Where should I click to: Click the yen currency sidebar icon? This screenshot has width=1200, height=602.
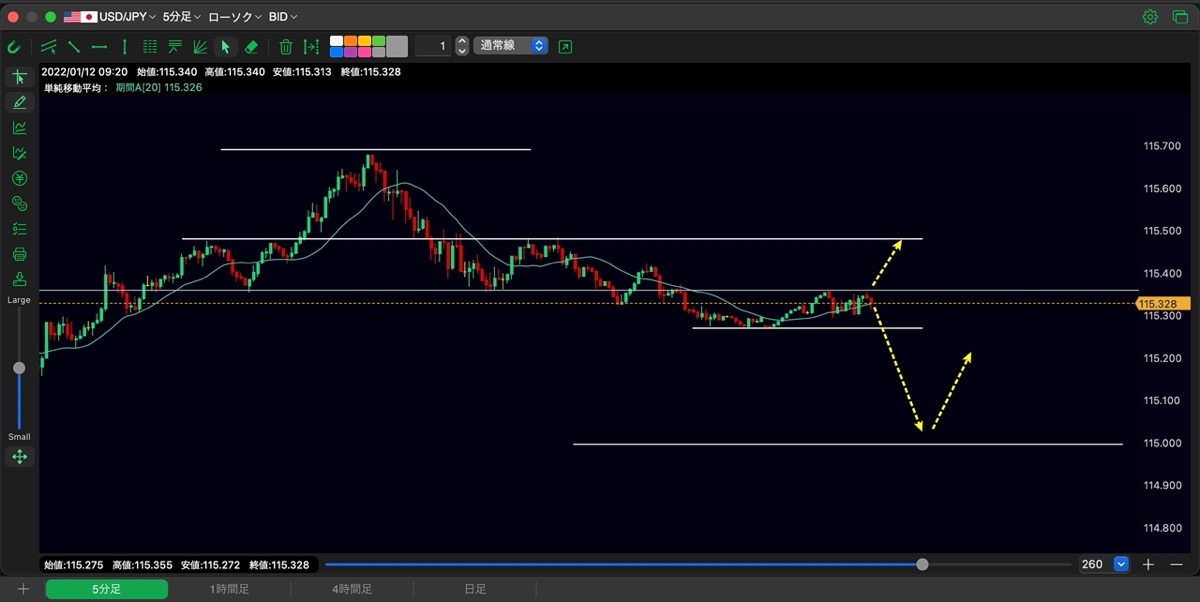(x=19, y=178)
